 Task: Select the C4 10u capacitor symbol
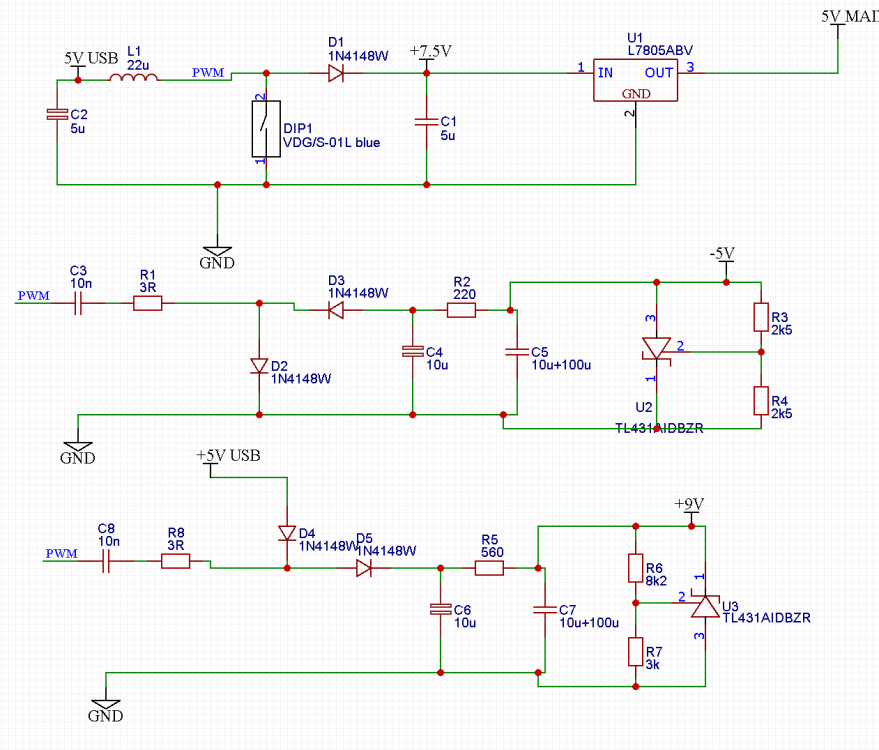click(413, 352)
